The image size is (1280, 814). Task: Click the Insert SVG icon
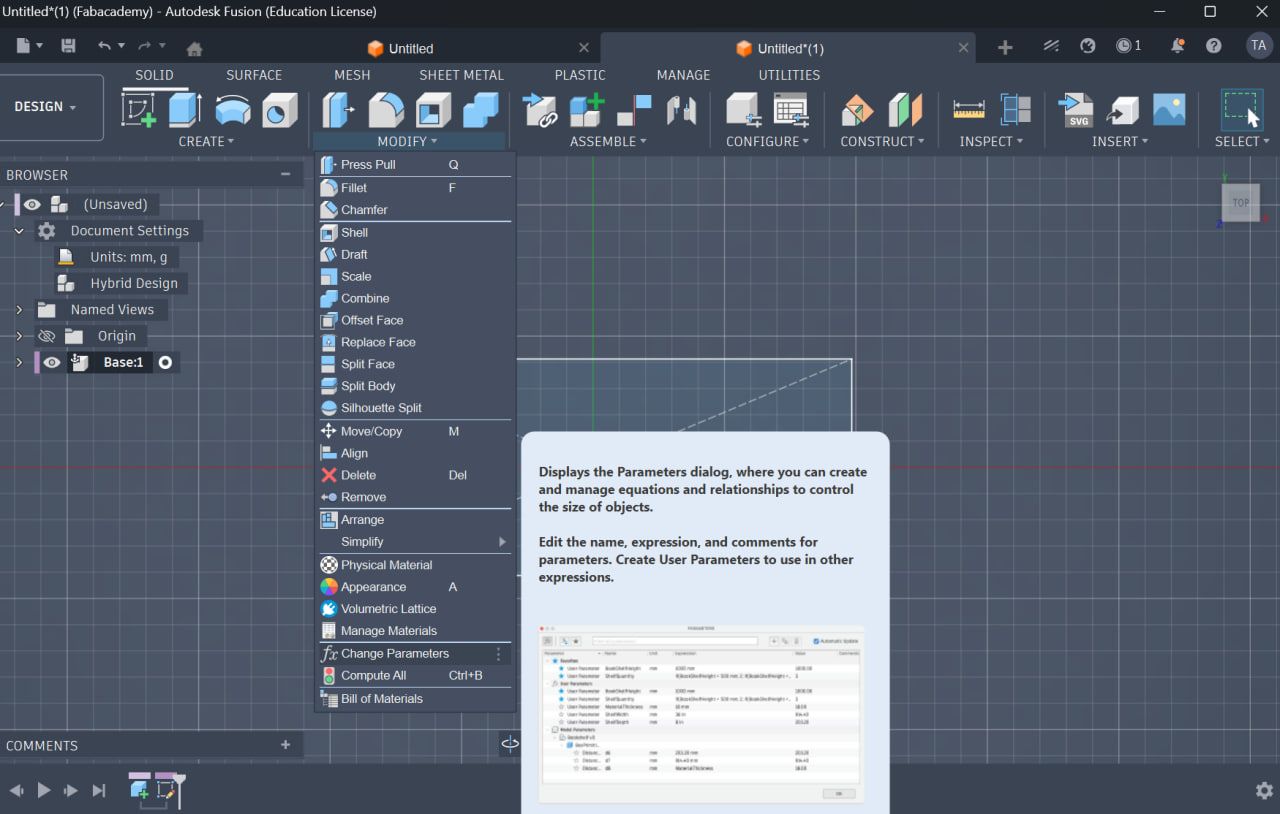(x=1076, y=109)
